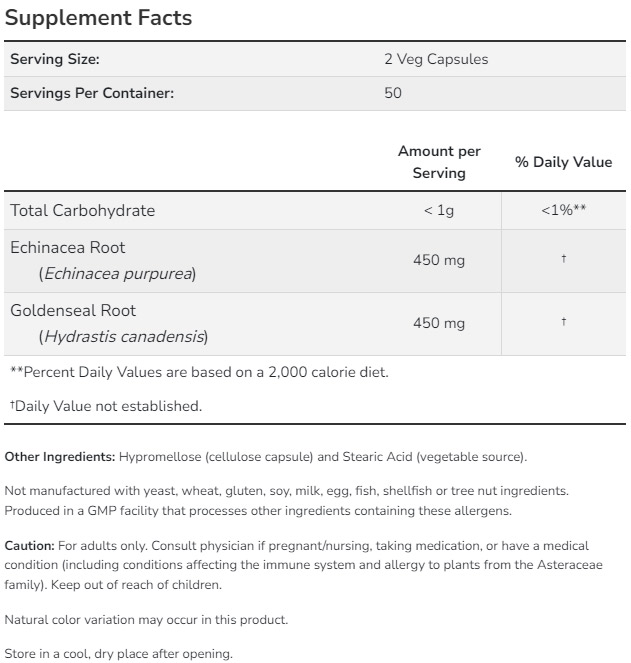Click the 2 Veg Capsules value
The height and width of the screenshot is (663, 631).
436,59
